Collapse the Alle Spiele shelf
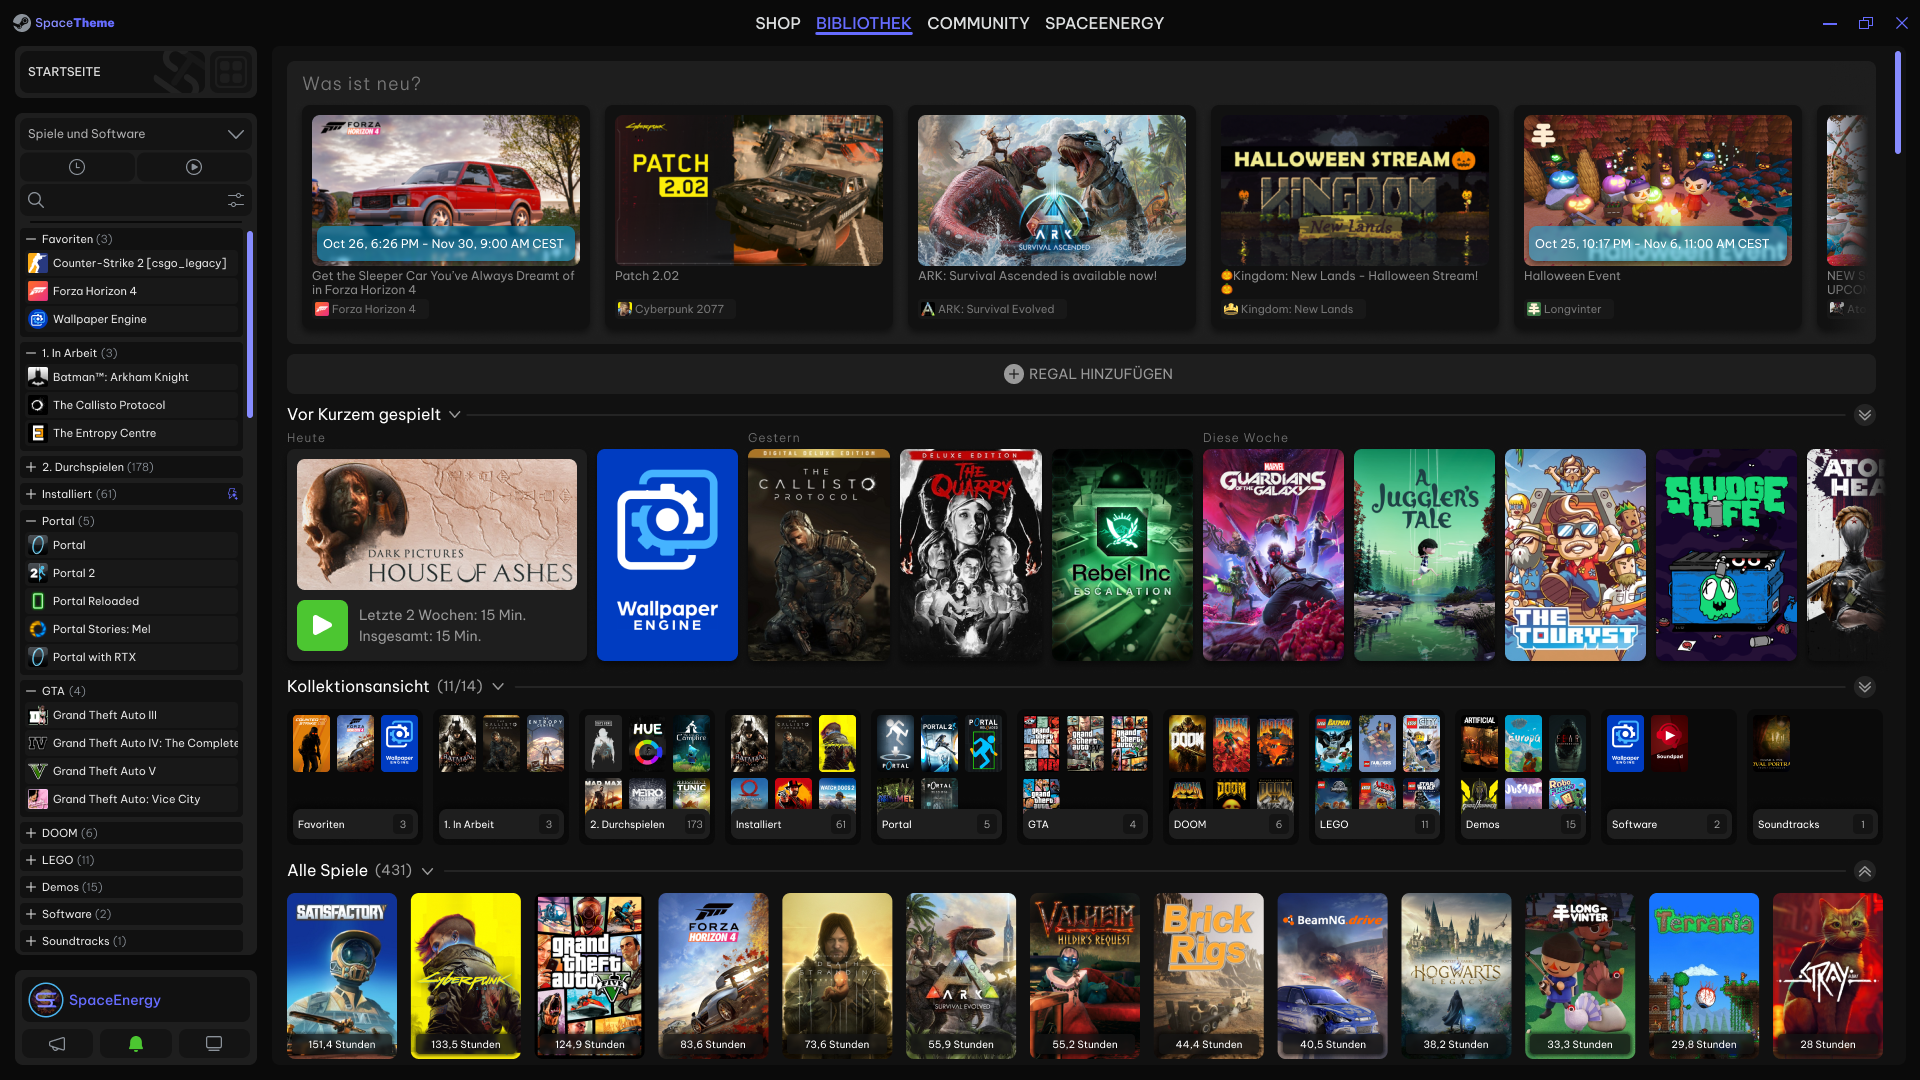 click(1864, 871)
